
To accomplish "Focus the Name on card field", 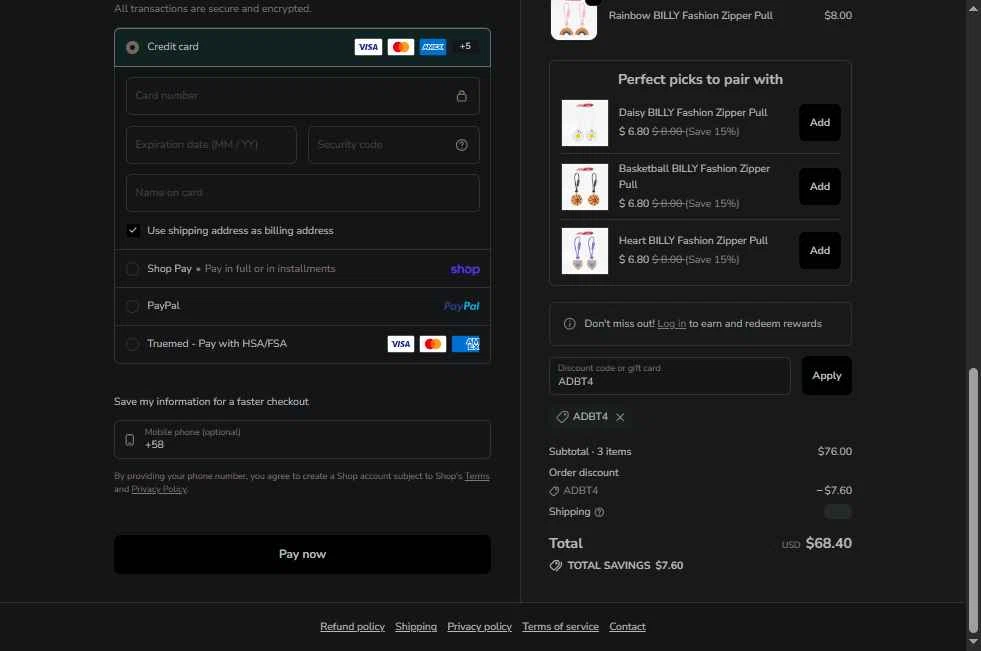I will (303, 193).
